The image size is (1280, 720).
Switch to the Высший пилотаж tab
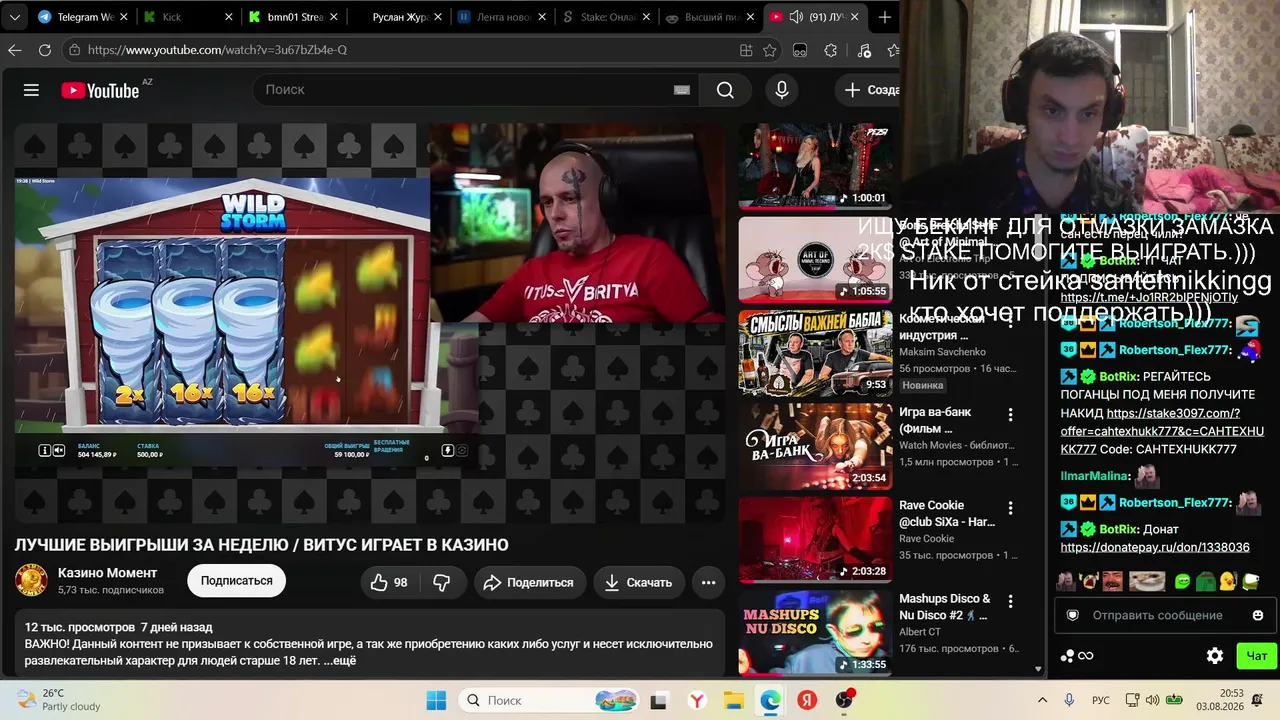710,17
